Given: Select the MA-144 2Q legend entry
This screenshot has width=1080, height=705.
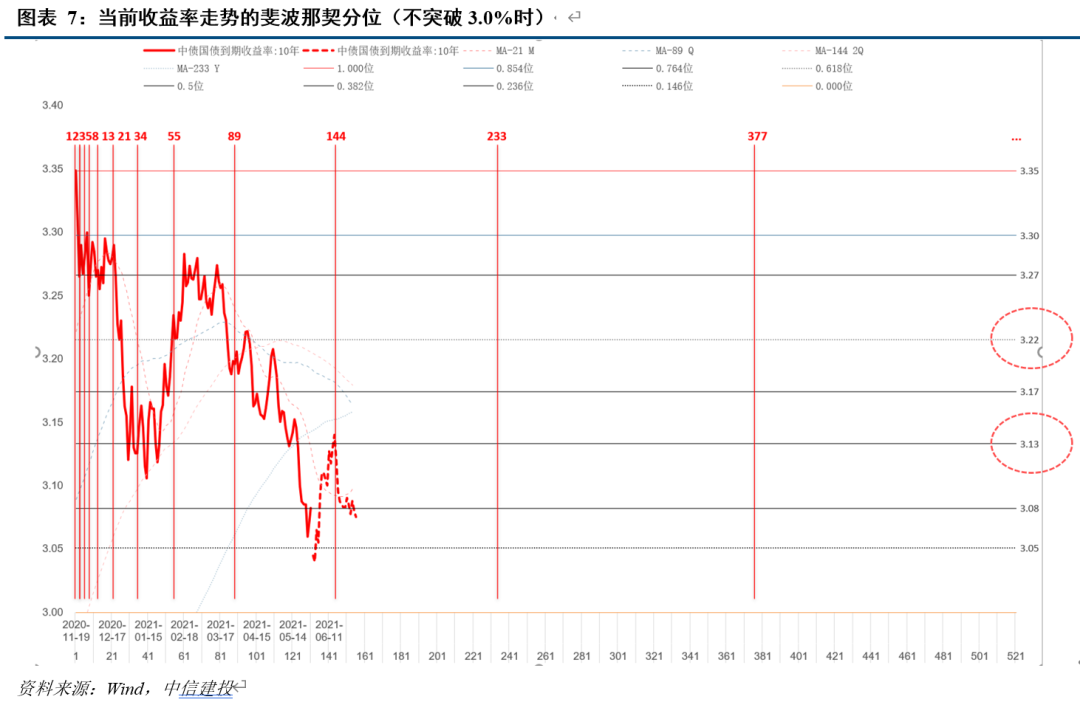Looking at the screenshot, I should tap(822, 50).
